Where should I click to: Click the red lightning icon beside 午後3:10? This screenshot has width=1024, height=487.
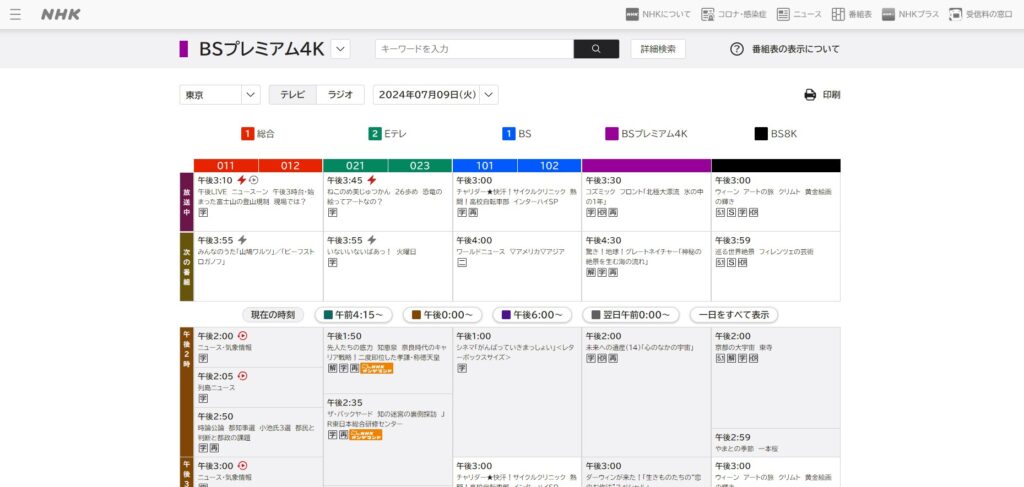(x=242, y=180)
